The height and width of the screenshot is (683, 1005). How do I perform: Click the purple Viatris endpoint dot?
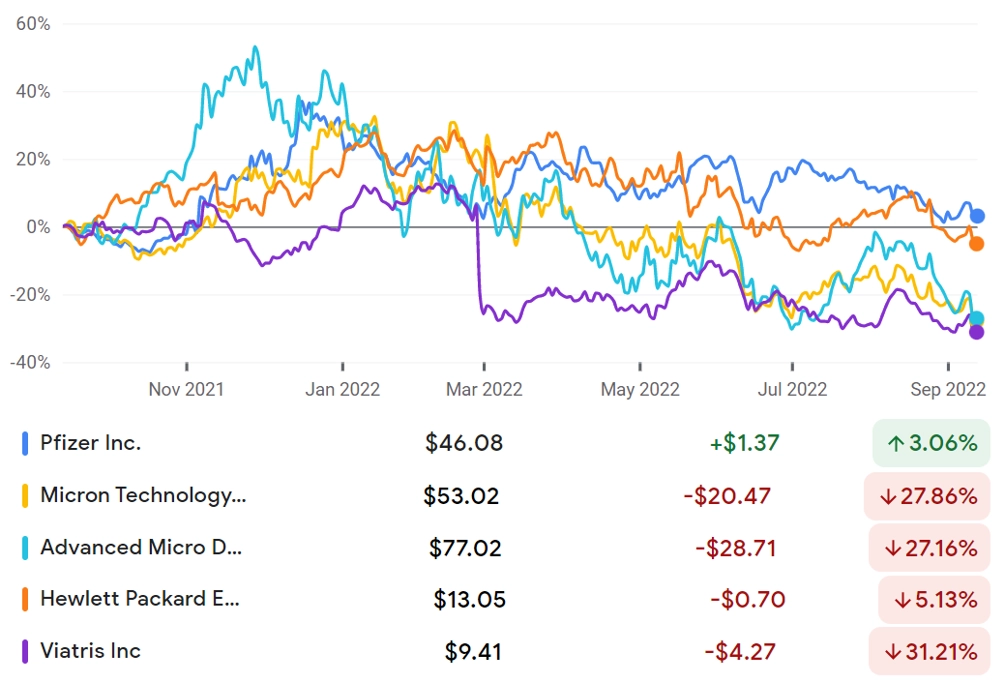click(976, 332)
